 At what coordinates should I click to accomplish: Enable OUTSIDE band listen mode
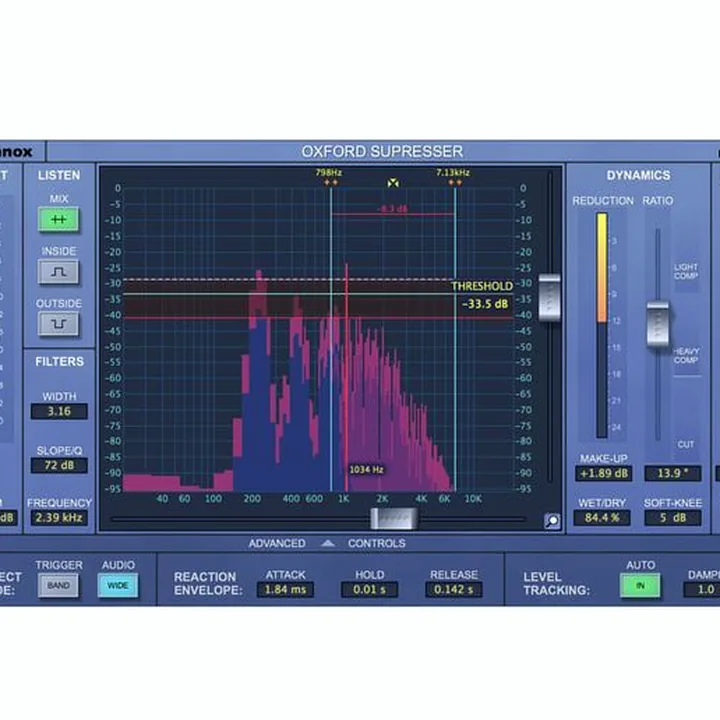[59, 324]
